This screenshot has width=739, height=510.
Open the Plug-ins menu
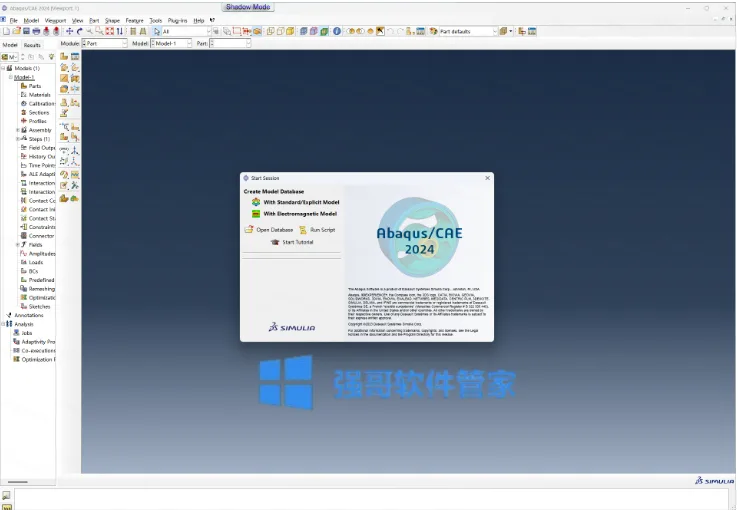[x=177, y=21]
